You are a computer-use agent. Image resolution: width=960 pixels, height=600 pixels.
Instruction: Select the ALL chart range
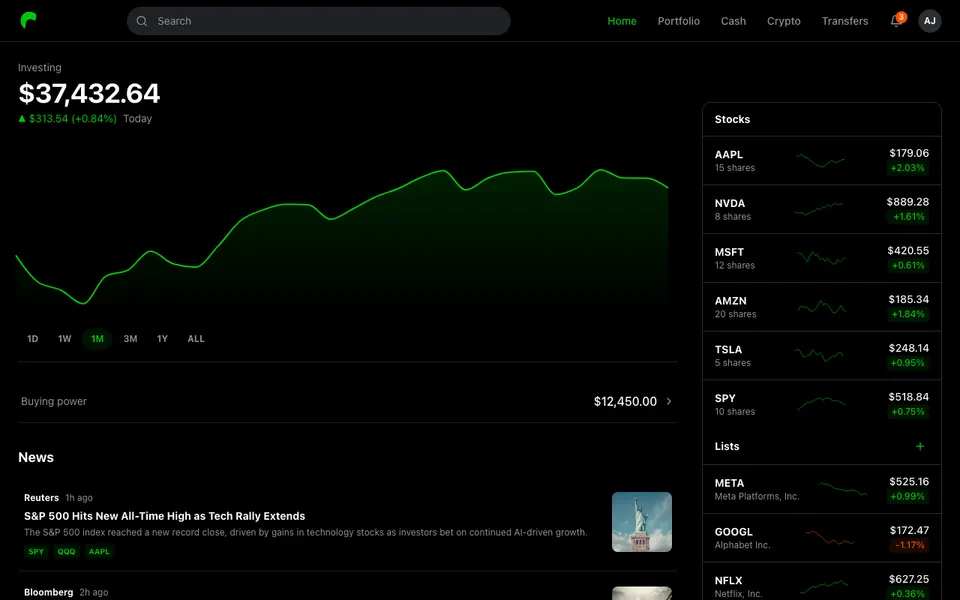click(x=196, y=339)
